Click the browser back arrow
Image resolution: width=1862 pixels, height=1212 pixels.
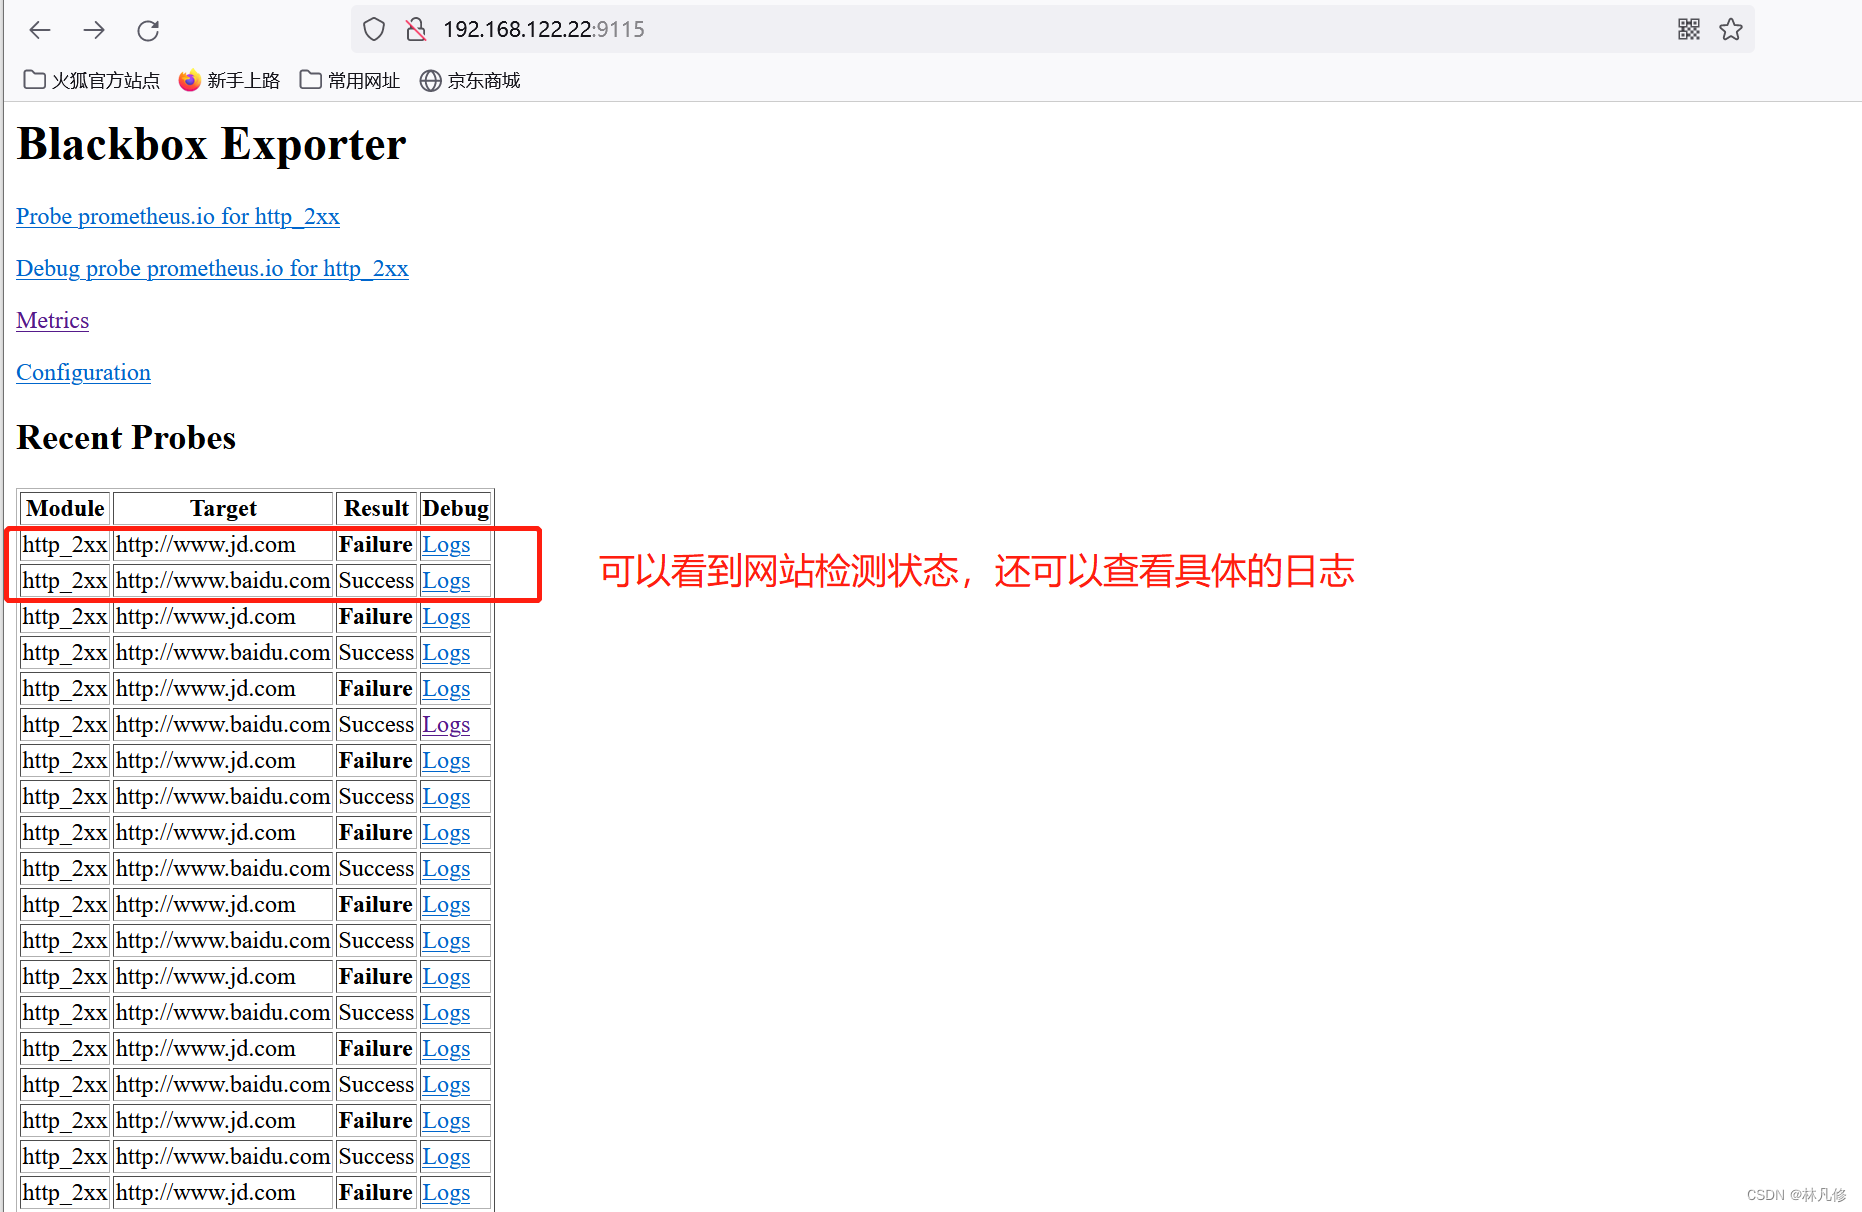(x=40, y=30)
